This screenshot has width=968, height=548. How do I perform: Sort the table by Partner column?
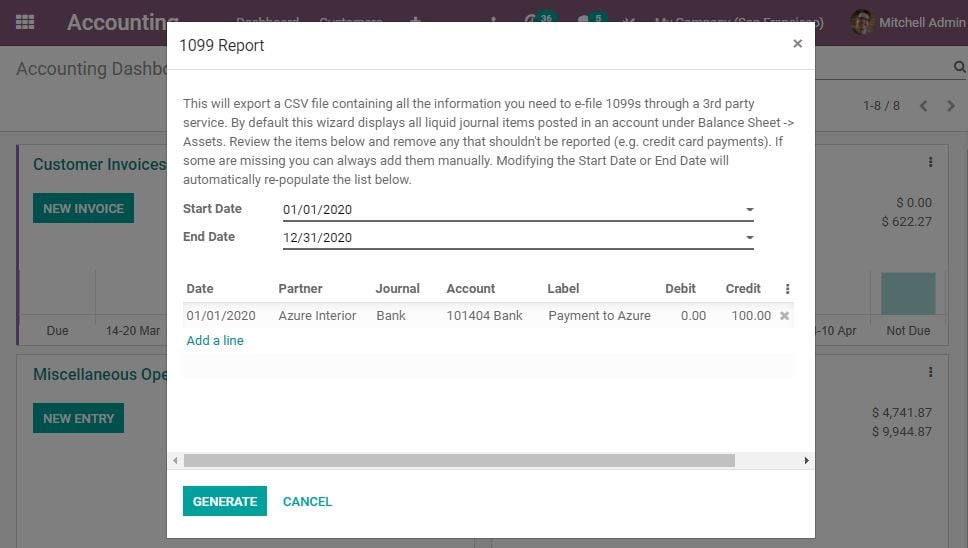[300, 289]
